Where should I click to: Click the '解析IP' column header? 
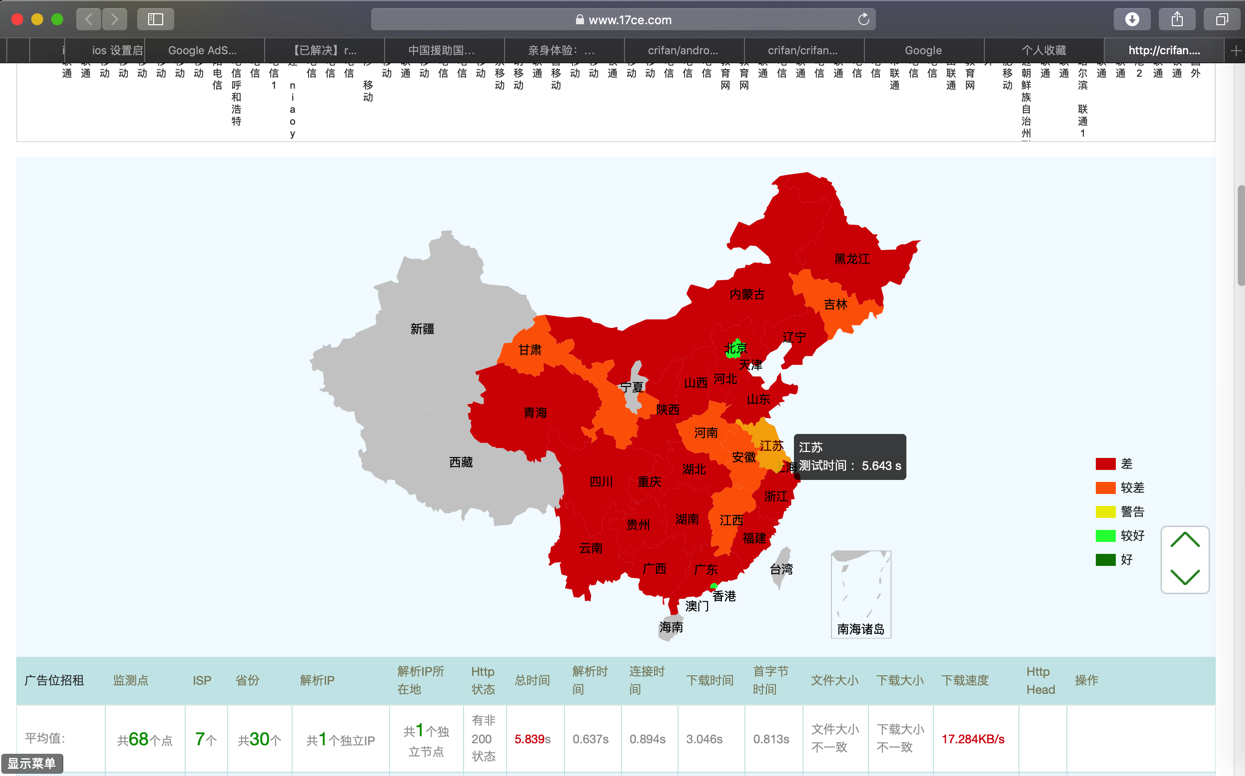click(317, 680)
